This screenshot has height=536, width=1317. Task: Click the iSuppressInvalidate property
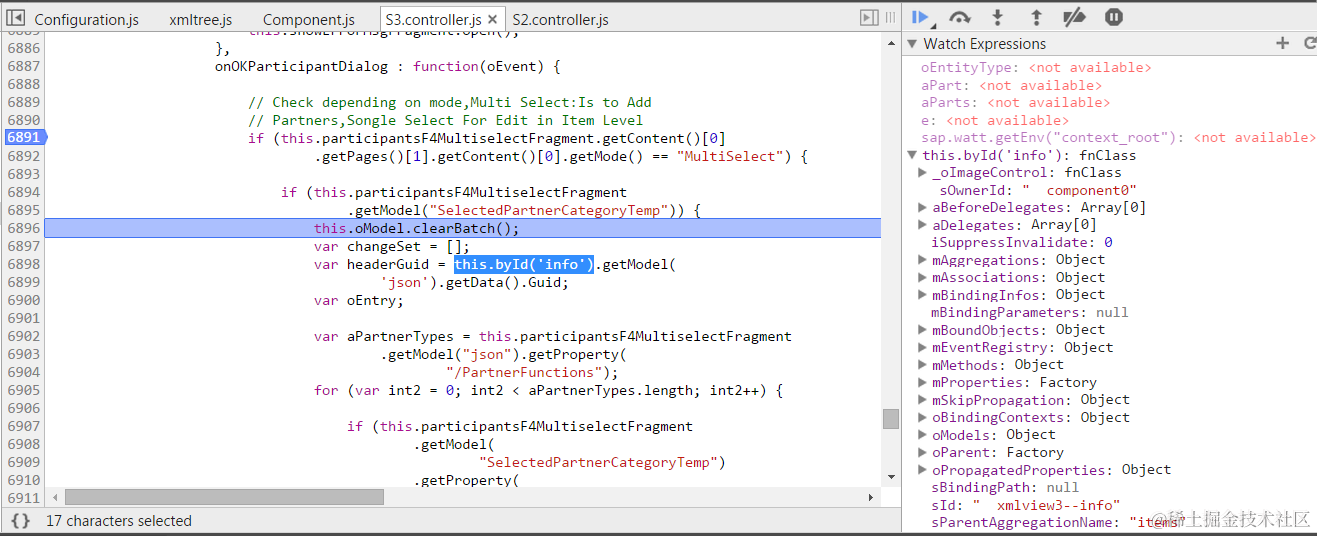pos(1021,243)
